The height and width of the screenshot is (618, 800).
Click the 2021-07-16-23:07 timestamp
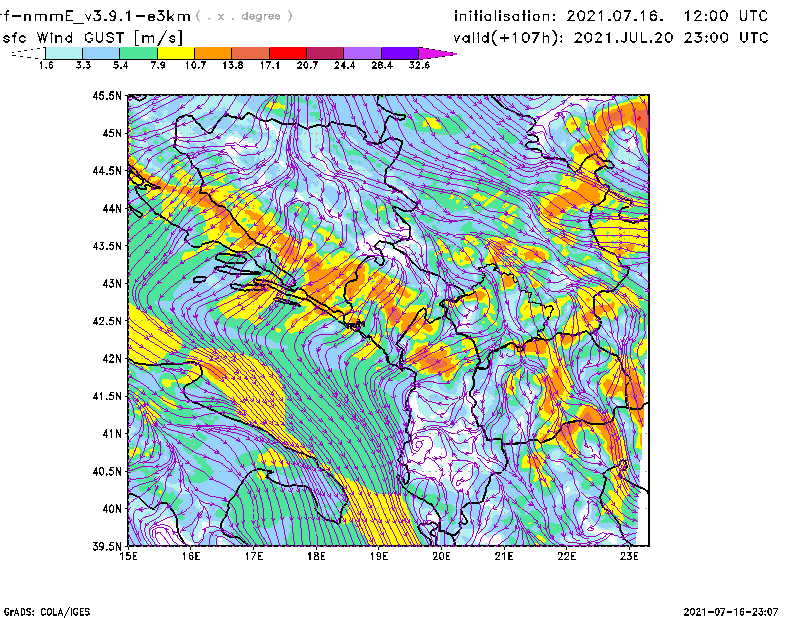coord(731,612)
